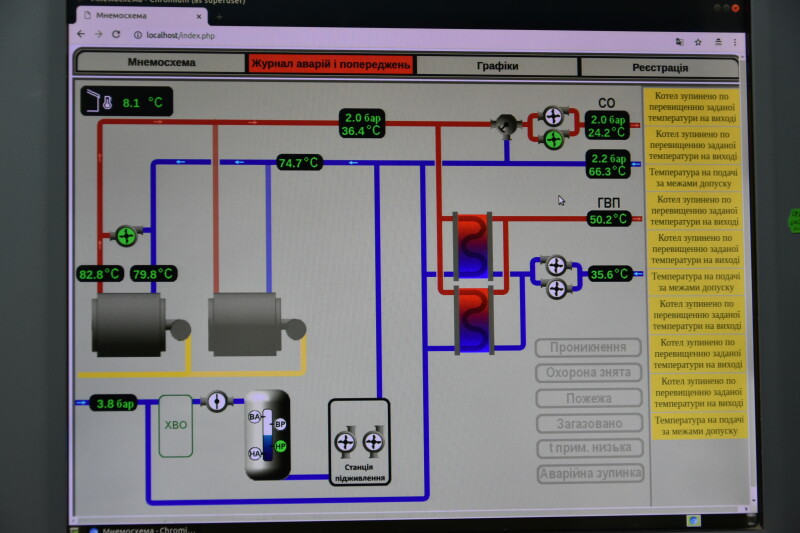Click the lower heat exchanger
The image size is (800, 533).
tap(474, 320)
